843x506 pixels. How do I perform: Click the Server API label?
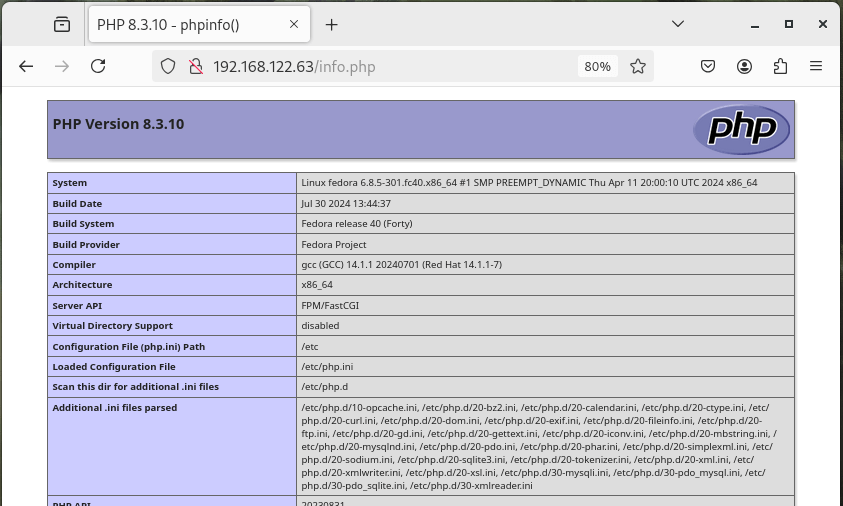(x=77, y=306)
